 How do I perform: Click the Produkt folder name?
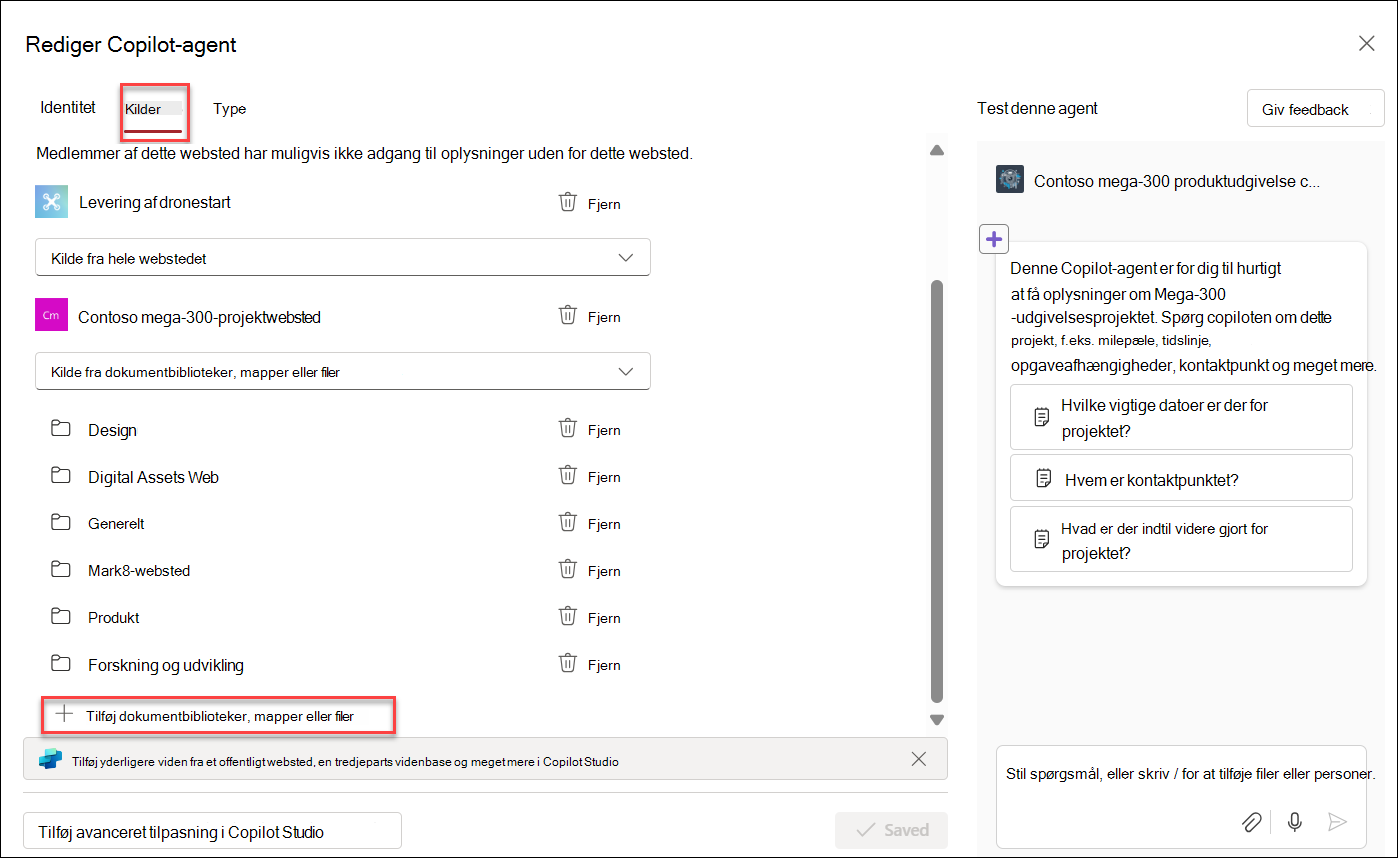[114, 617]
